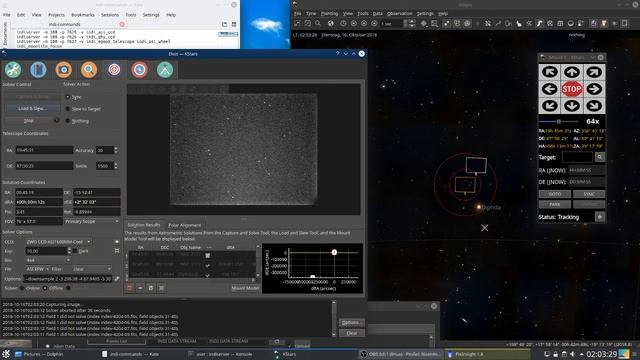Click the globe icon in the KStars toolbar
This screenshot has height=360, width=640.
pyautogui.click(x=331, y=24)
